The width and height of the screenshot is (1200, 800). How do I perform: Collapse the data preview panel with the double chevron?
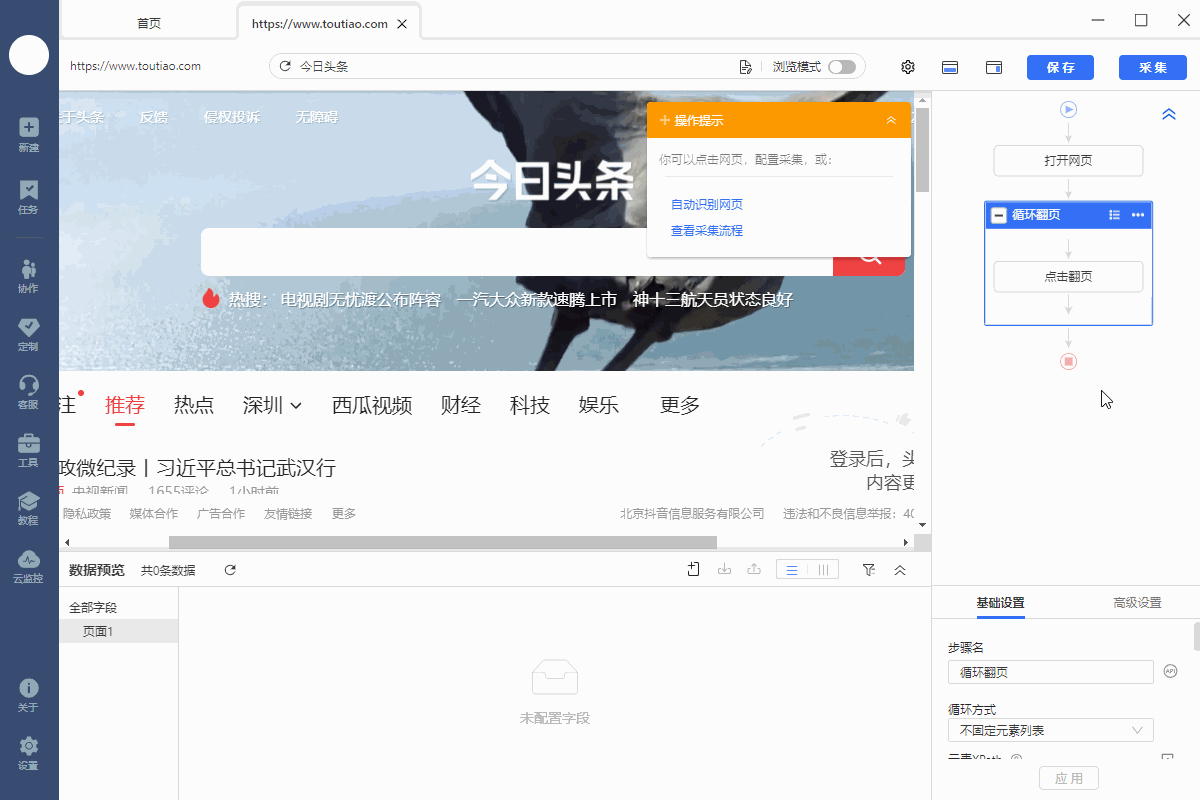point(900,570)
